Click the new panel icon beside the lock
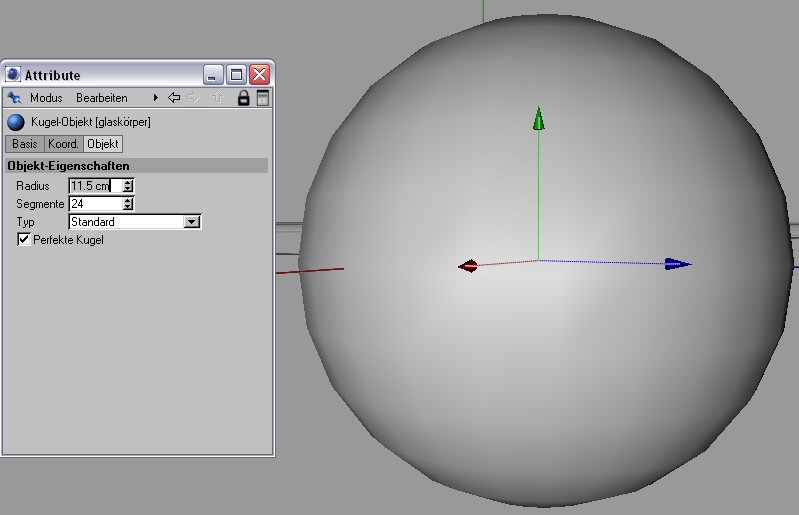Image resolution: width=799 pixels, height=515 pixels. (x=263, y=98)
